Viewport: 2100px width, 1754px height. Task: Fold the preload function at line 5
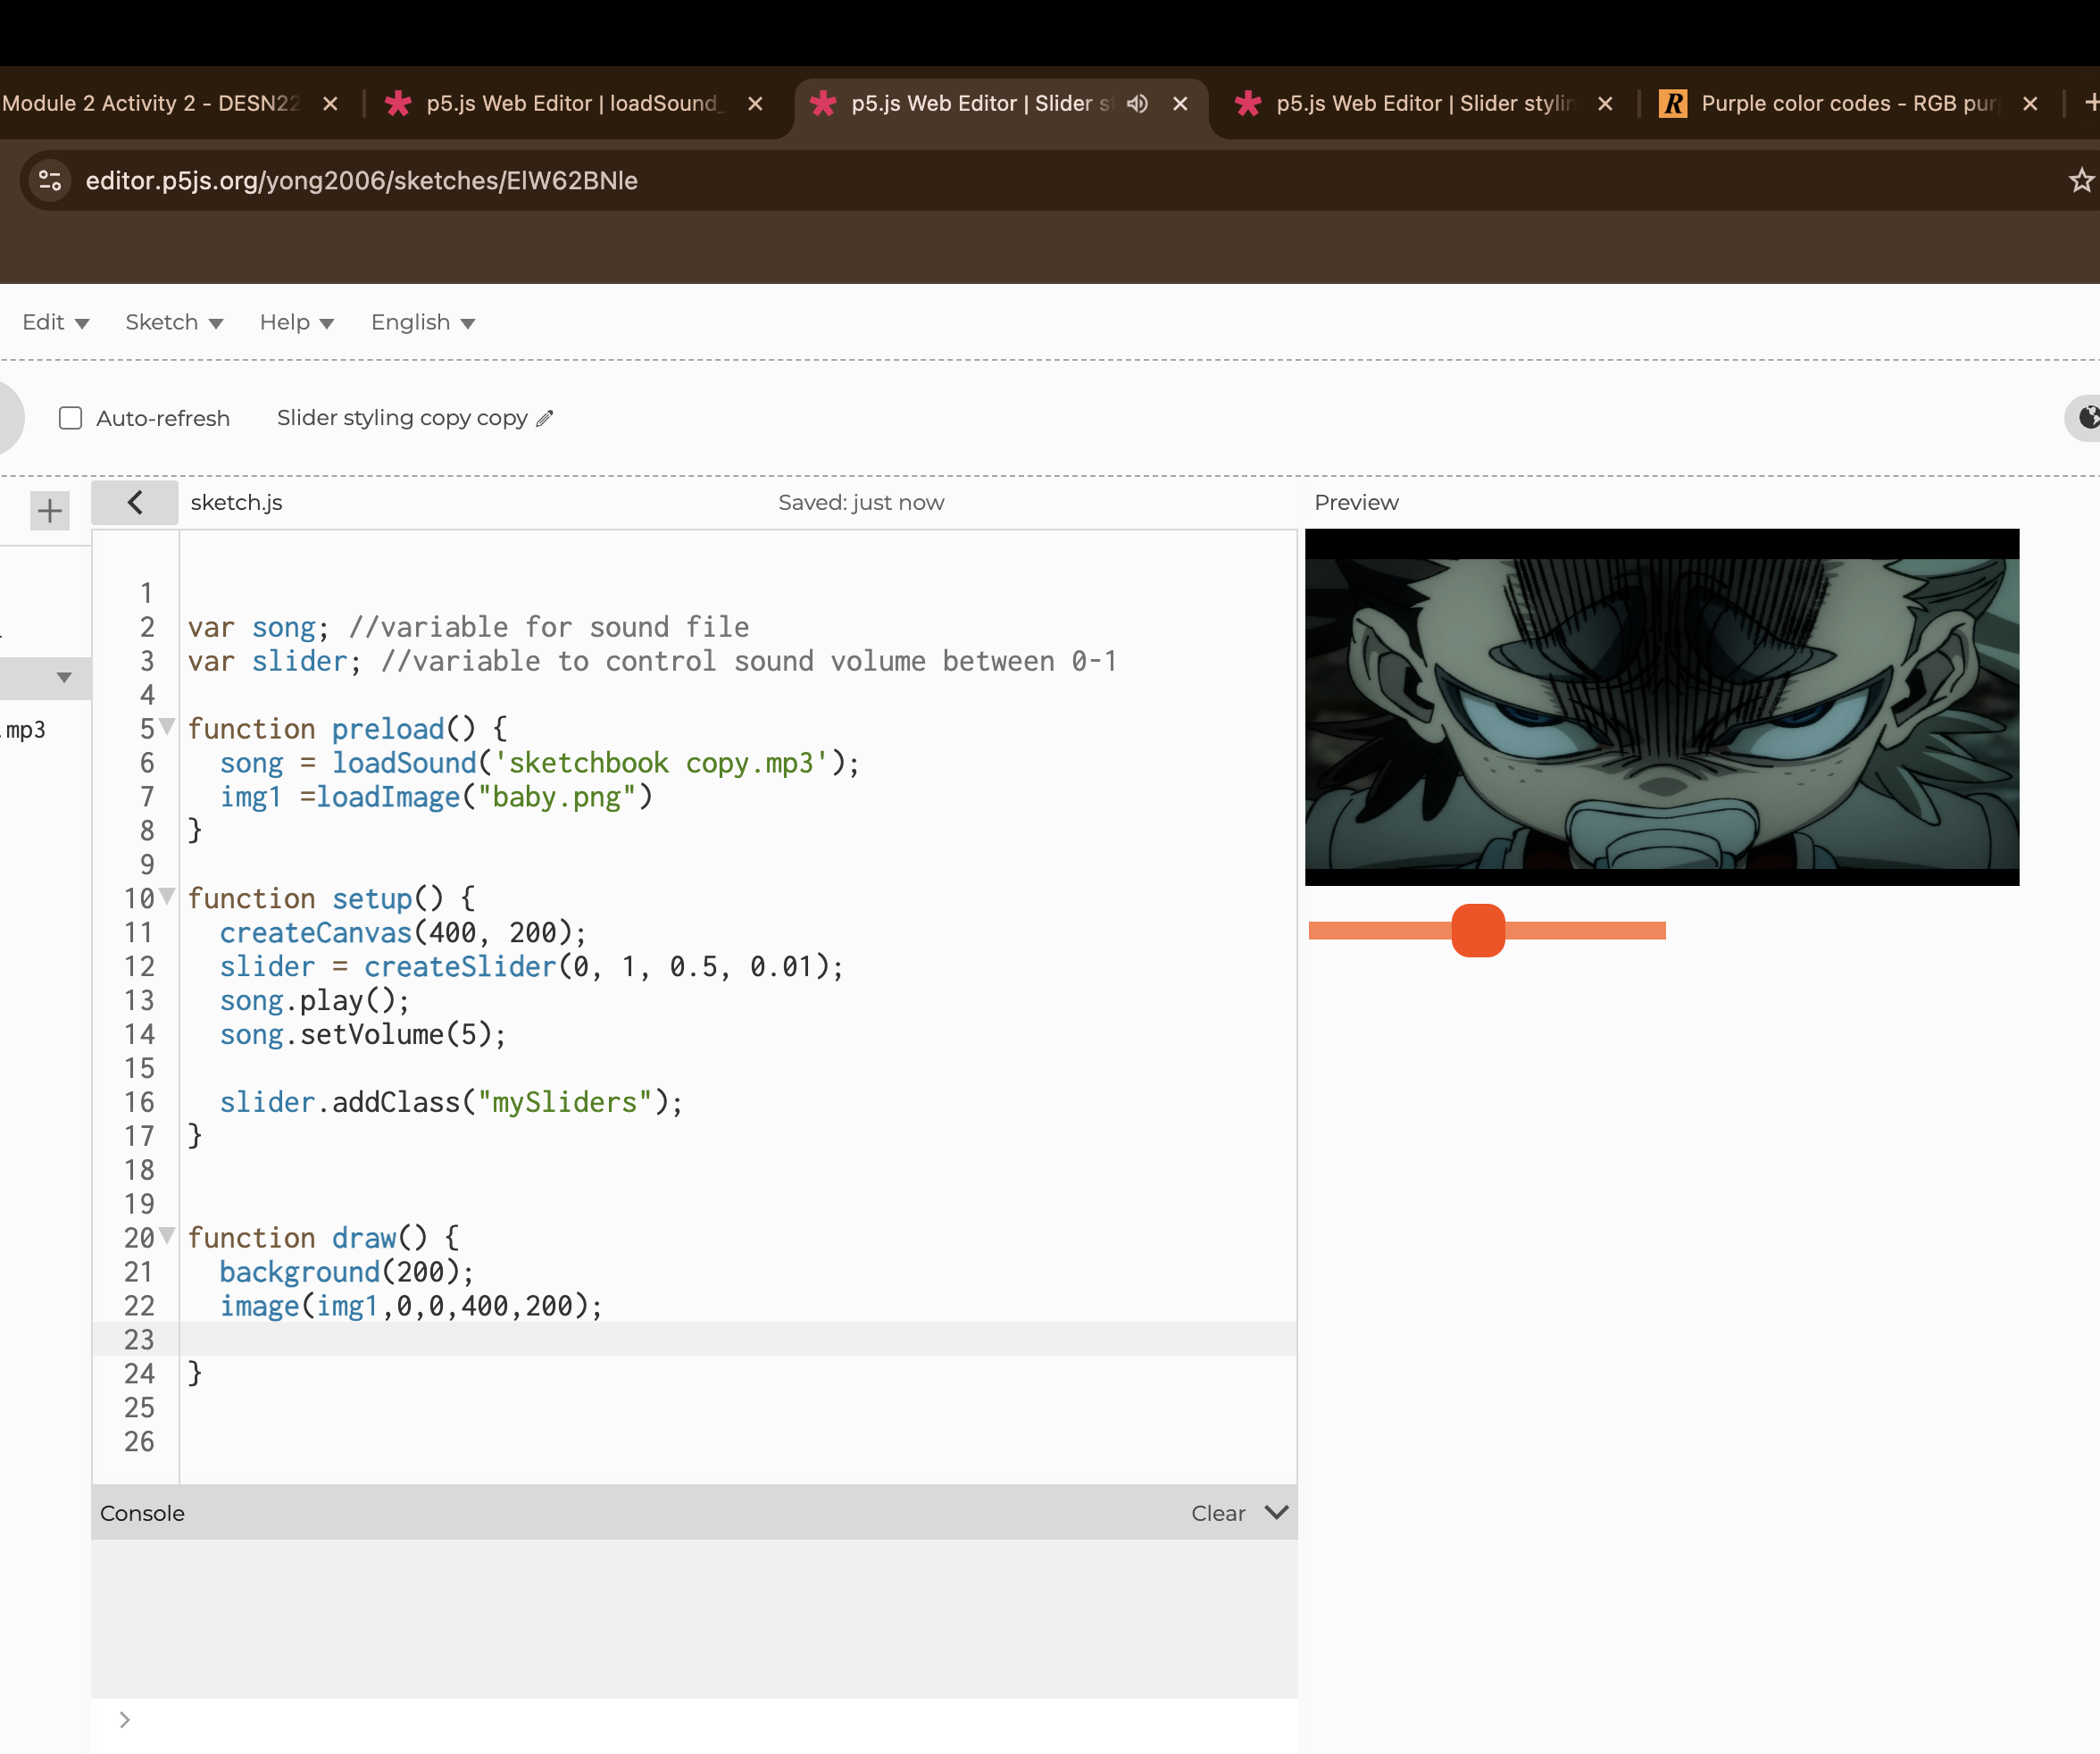coord(167,726)
